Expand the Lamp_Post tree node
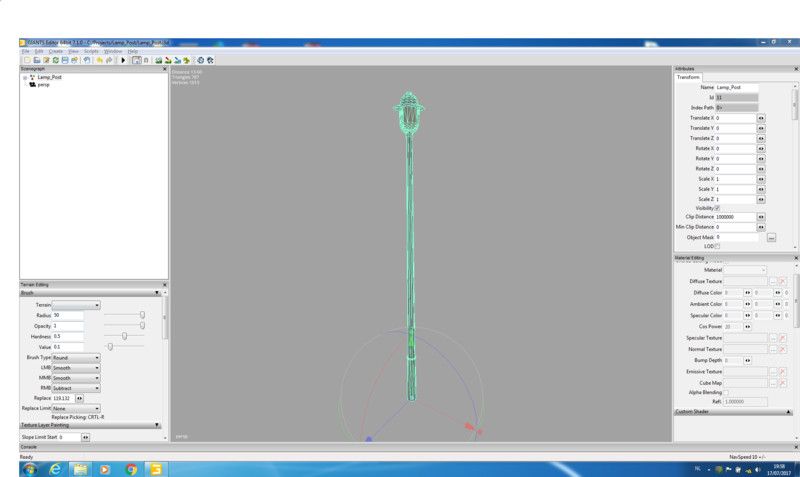Image resolution: width=800 pixels, height=477 pixels. coord(25,77)
